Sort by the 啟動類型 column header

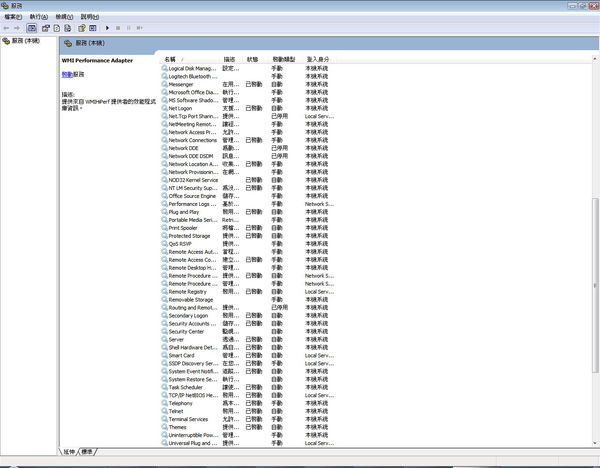point(284,59)
